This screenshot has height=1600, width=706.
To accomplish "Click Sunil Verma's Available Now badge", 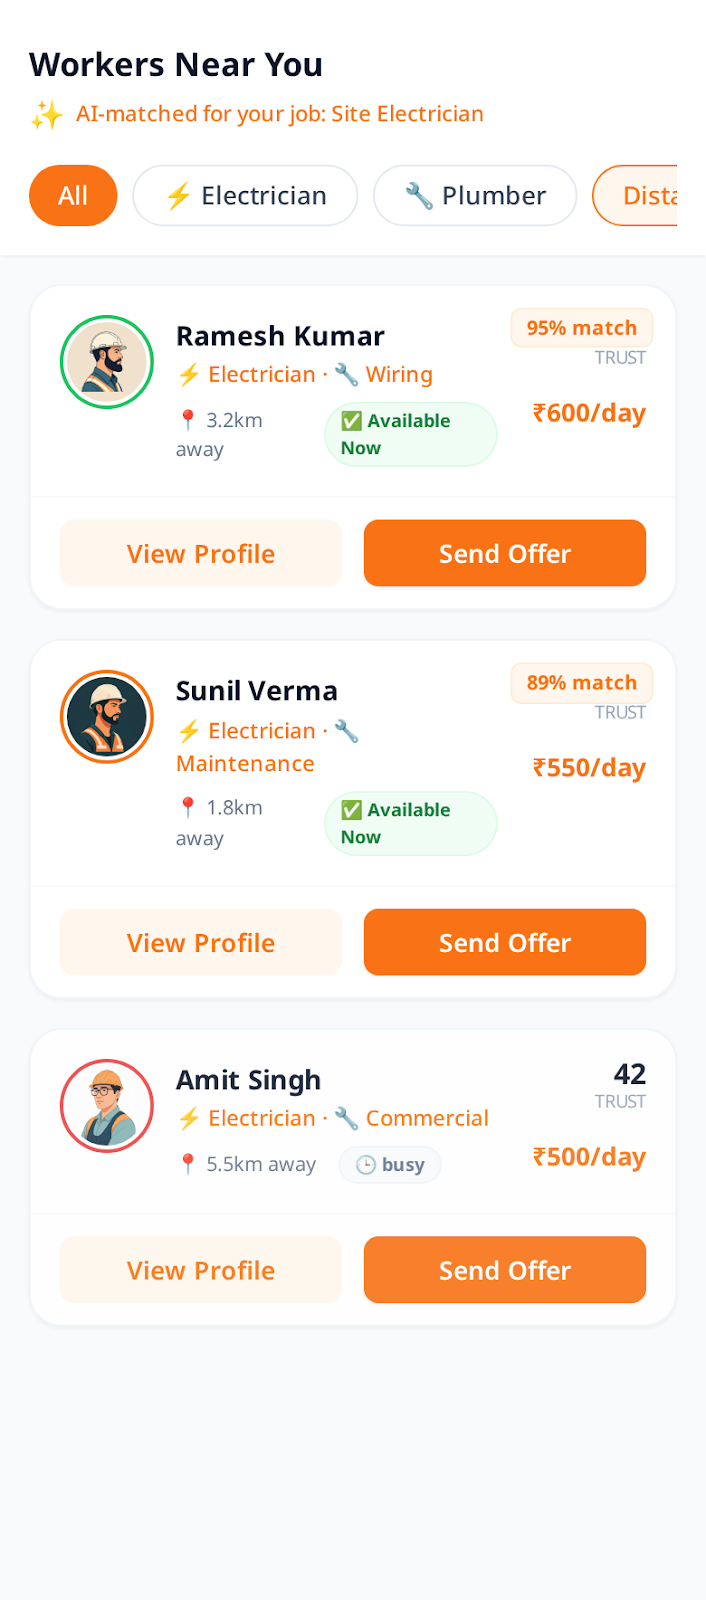I will pos(410,823).
